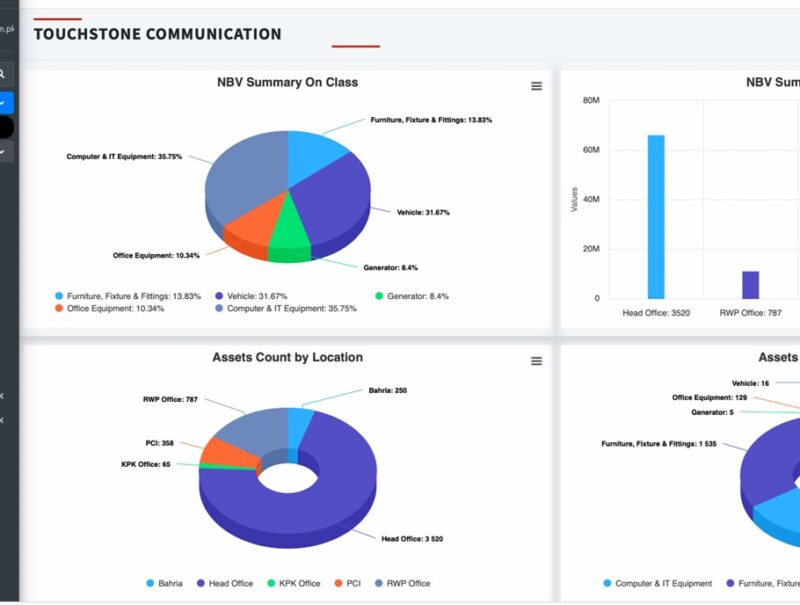The image size is (800, 605).
Task: Expand the gray chevron dropdown in the sidebar
Action: coord(4,152)
